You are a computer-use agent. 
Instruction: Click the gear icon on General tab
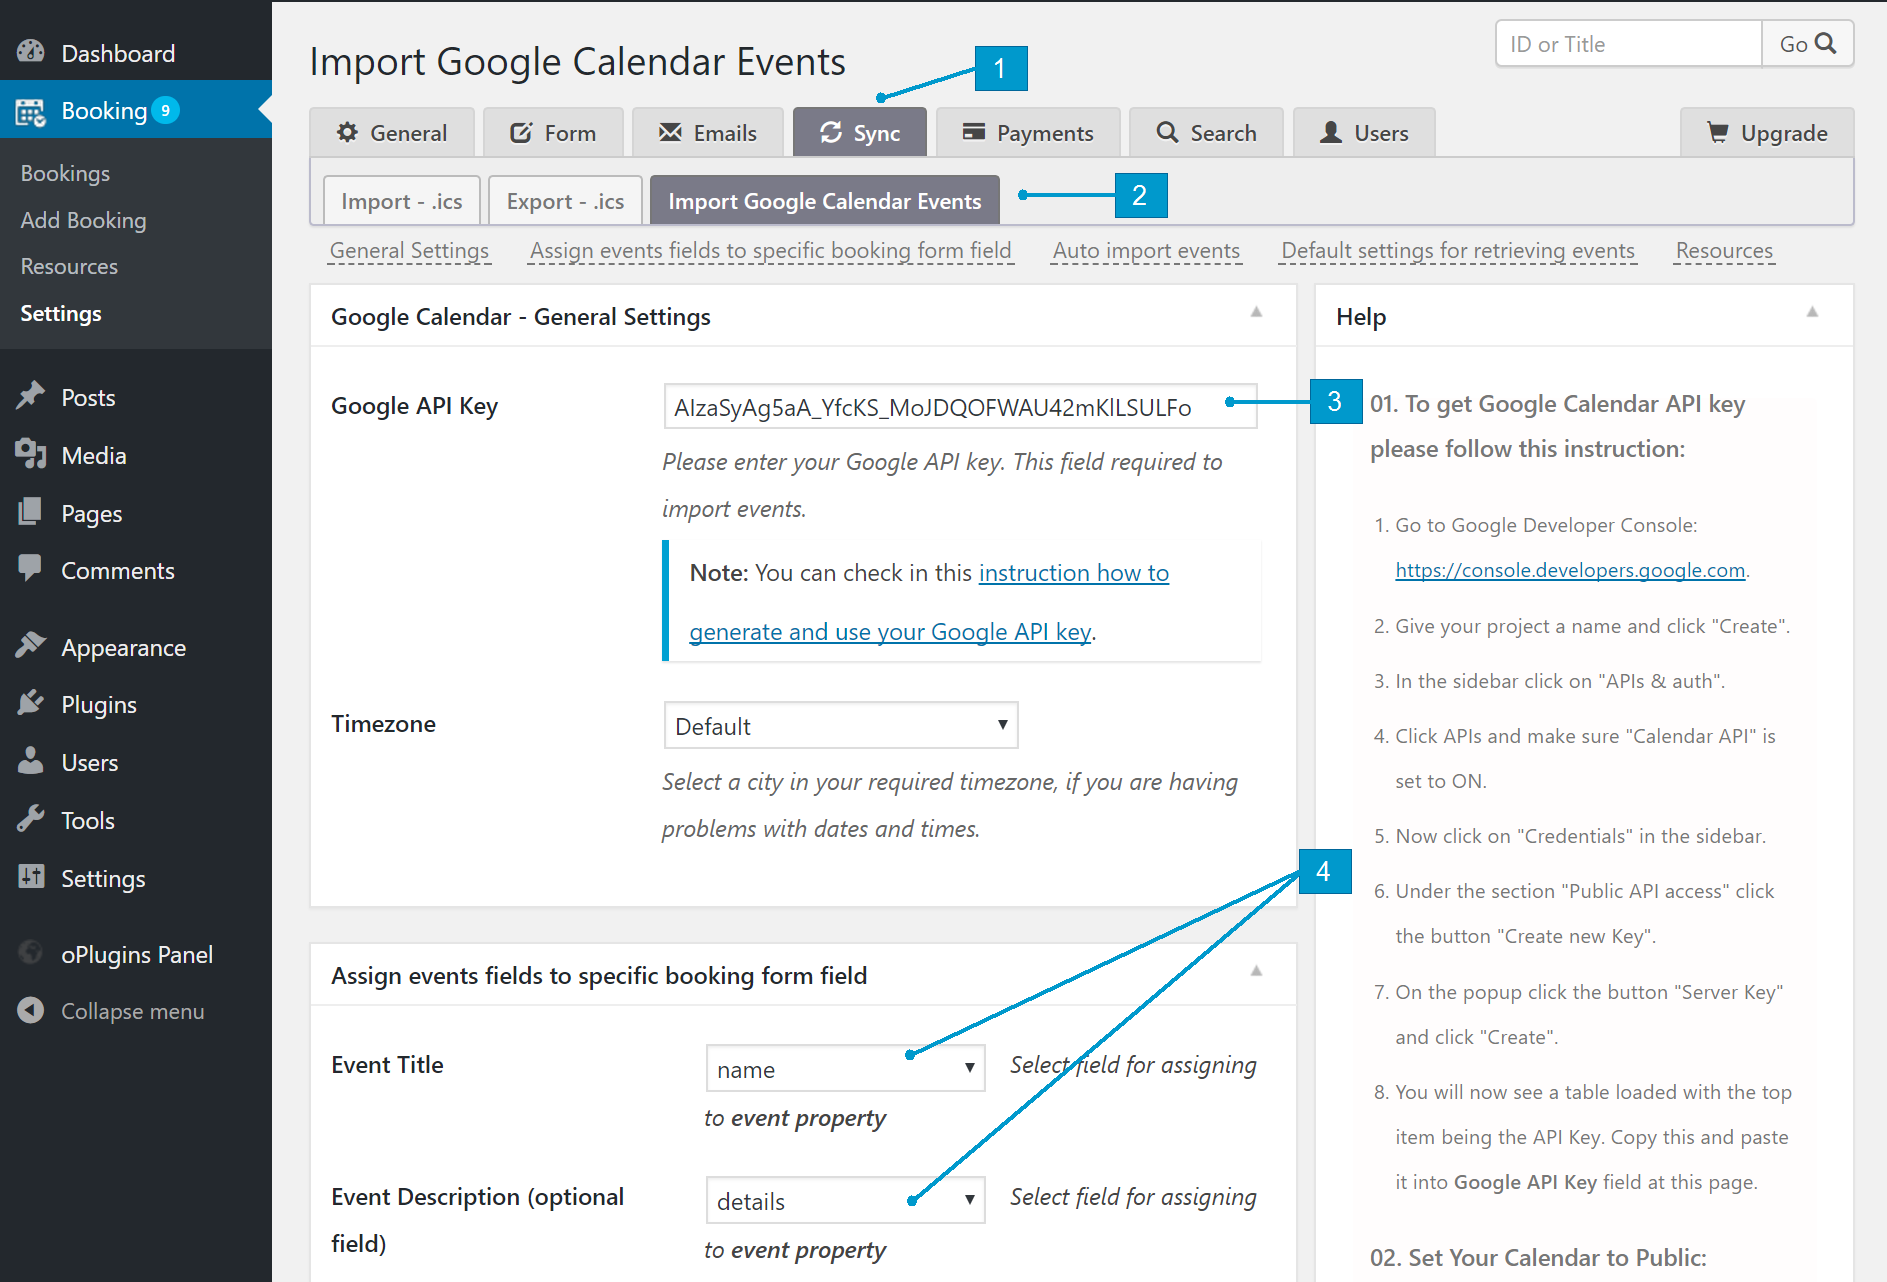(347, 132)
